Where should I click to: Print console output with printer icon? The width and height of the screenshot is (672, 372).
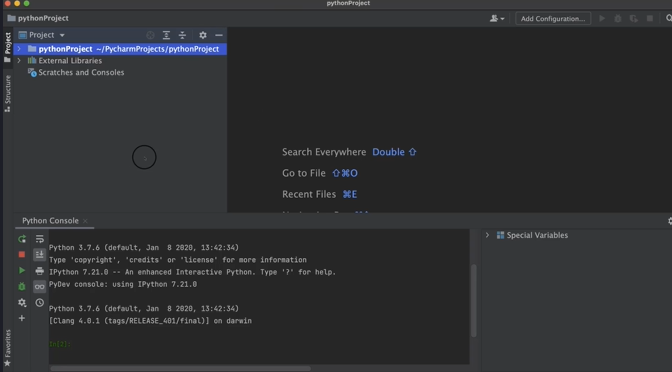39,270
